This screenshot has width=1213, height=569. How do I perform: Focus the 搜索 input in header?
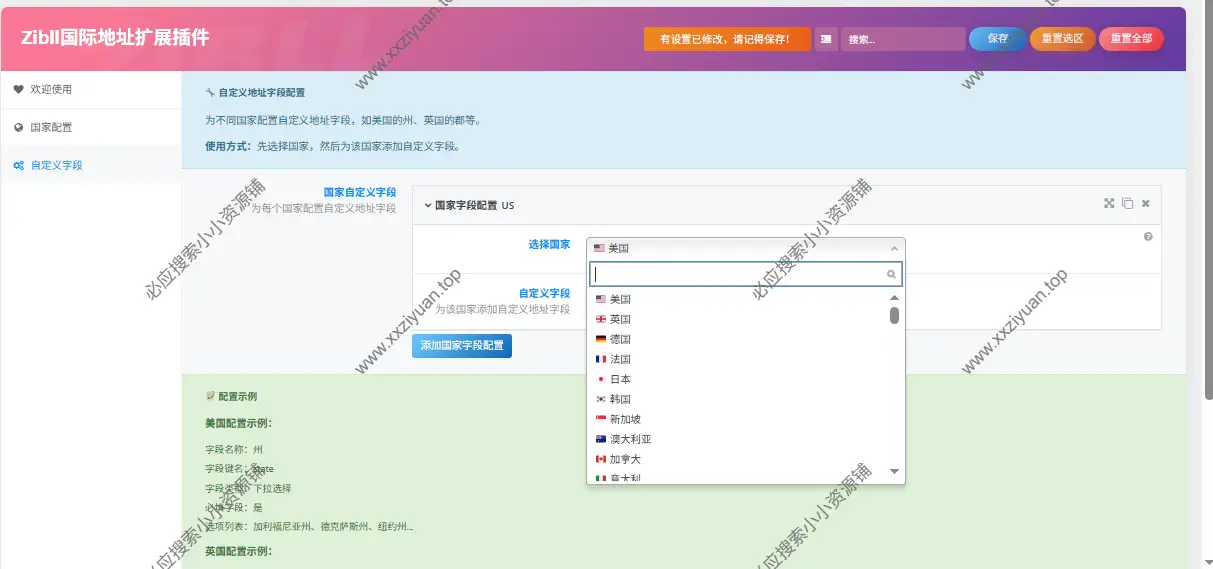click(x=903, y=39)
